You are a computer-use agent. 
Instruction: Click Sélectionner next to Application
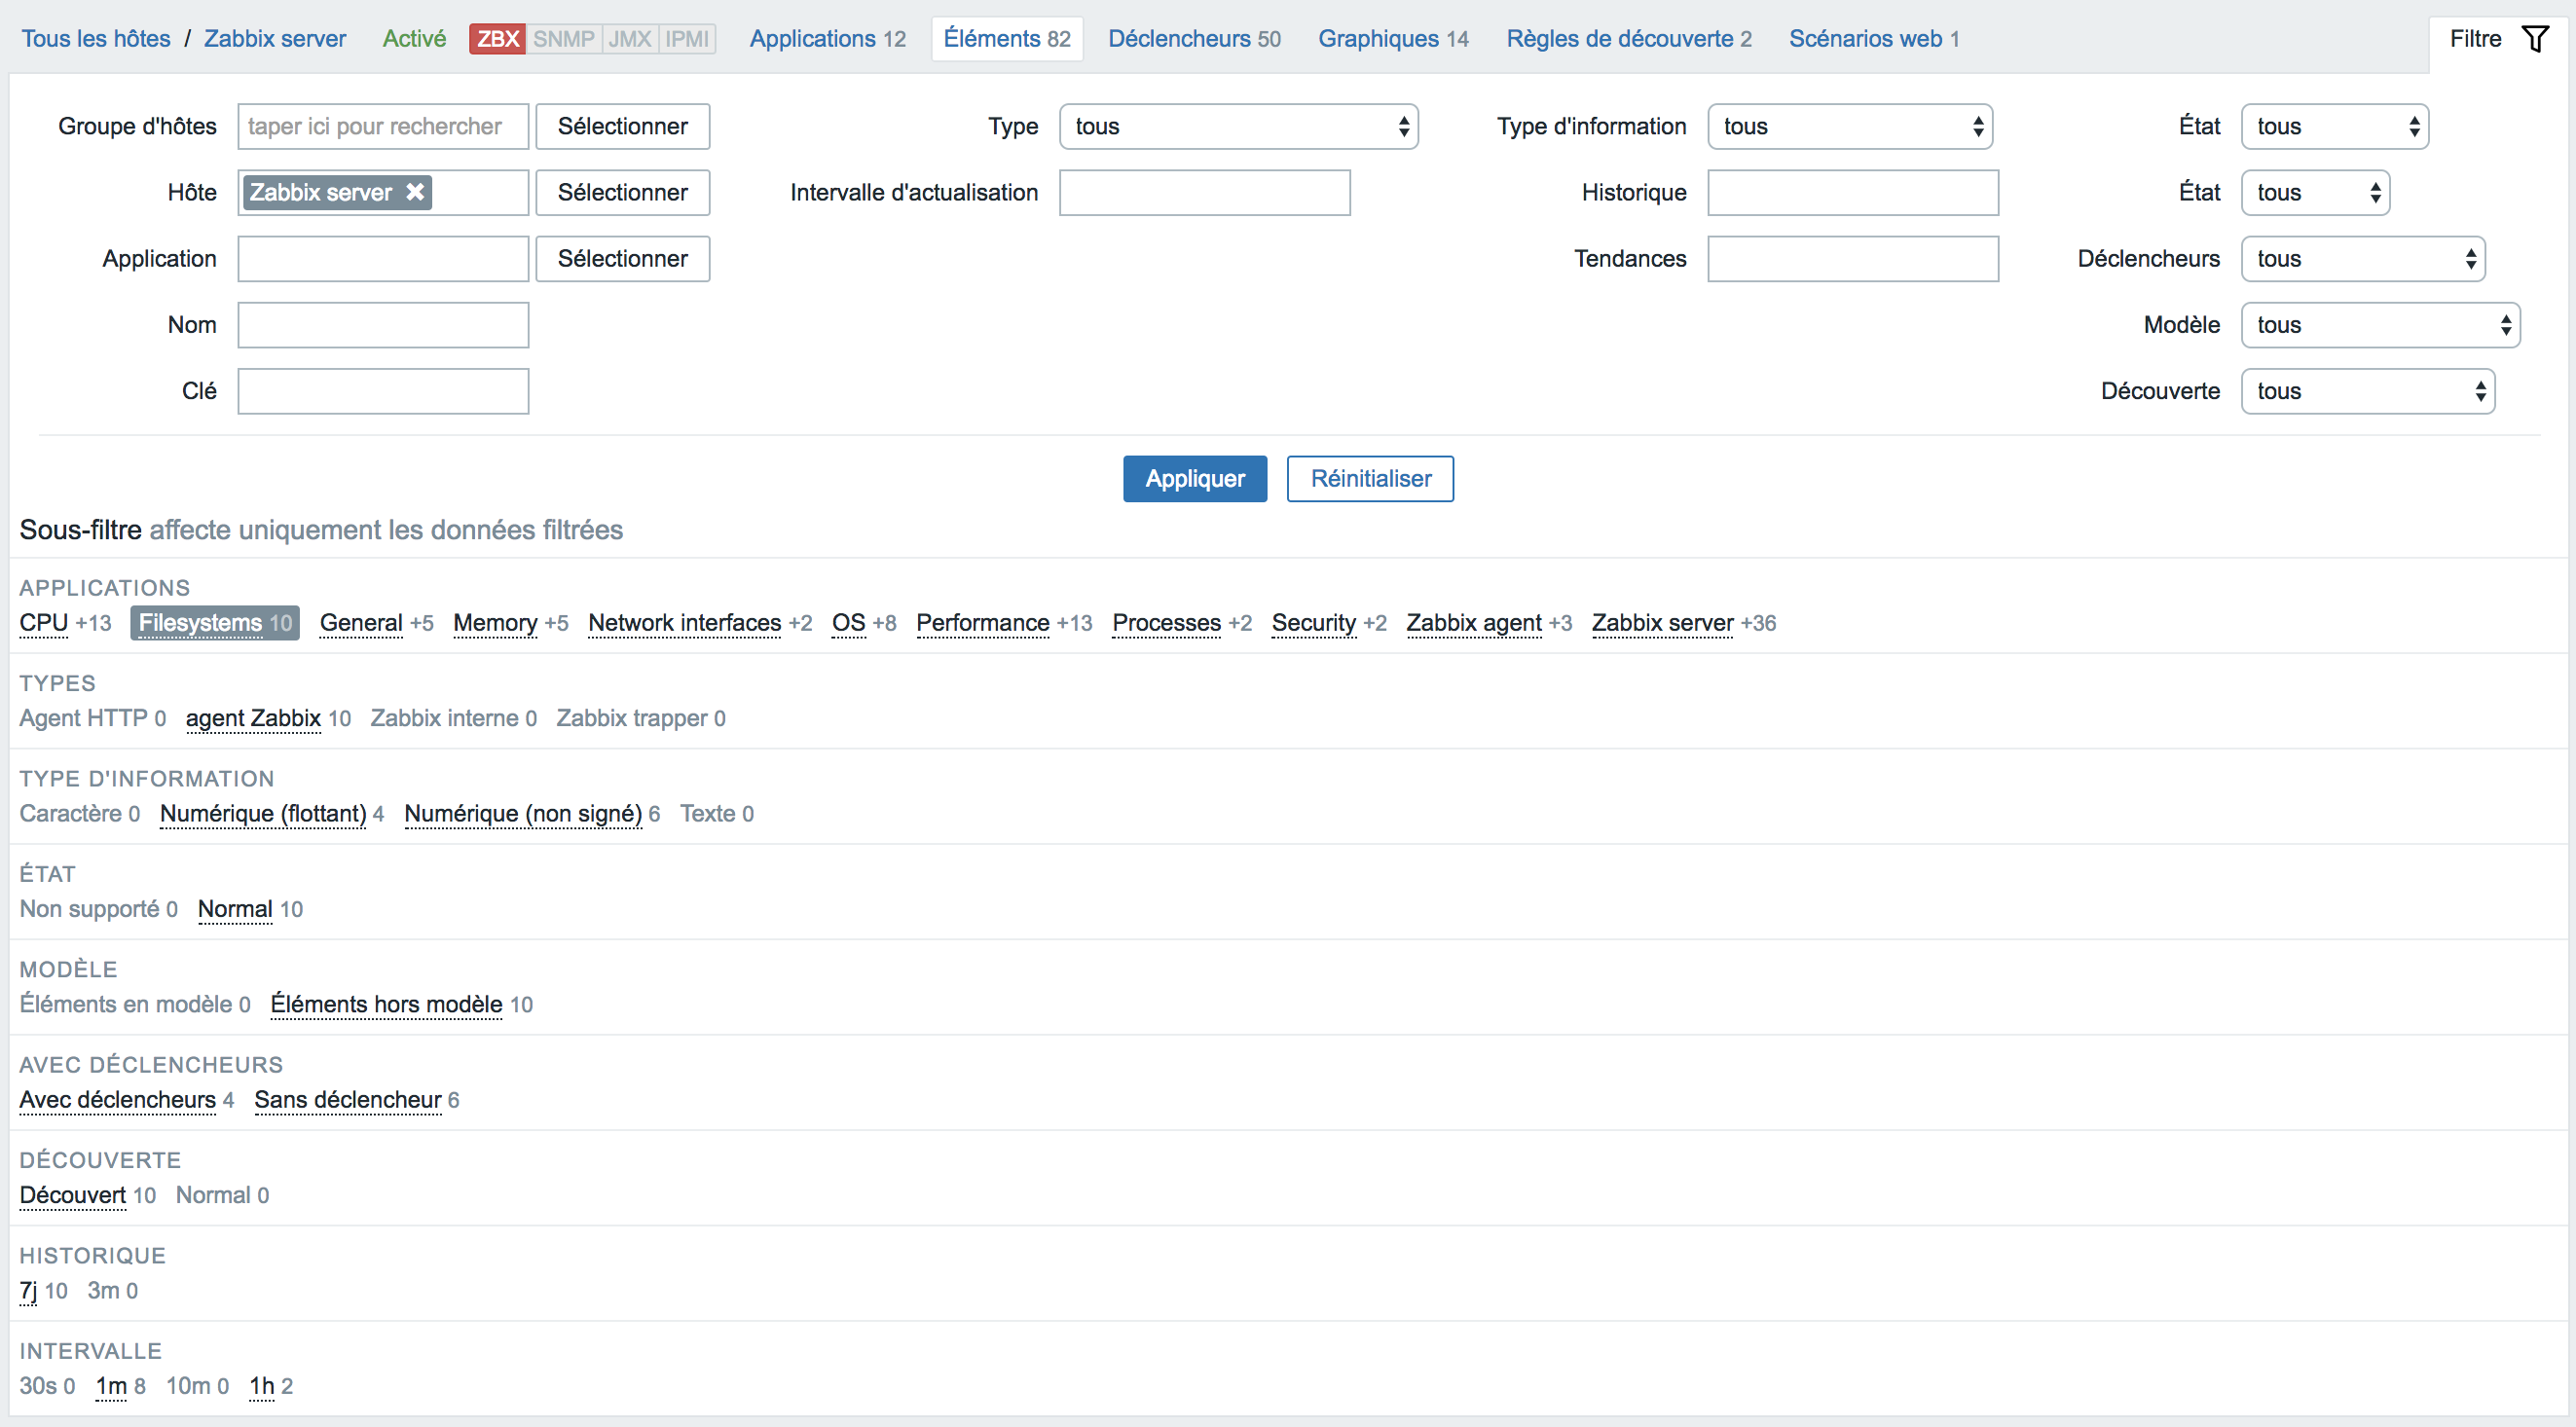pyautogui.click(x=623, y=258)
